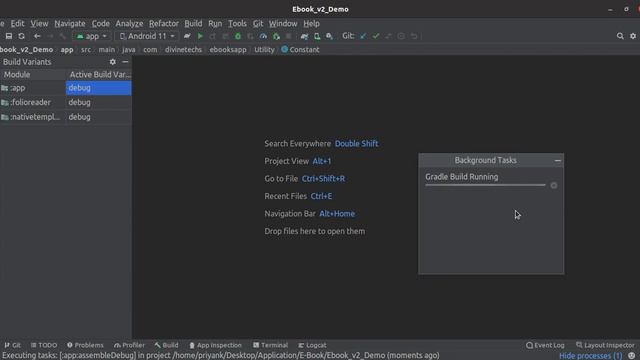Click the Search Everywhere magnifier icon

[620, 36]
